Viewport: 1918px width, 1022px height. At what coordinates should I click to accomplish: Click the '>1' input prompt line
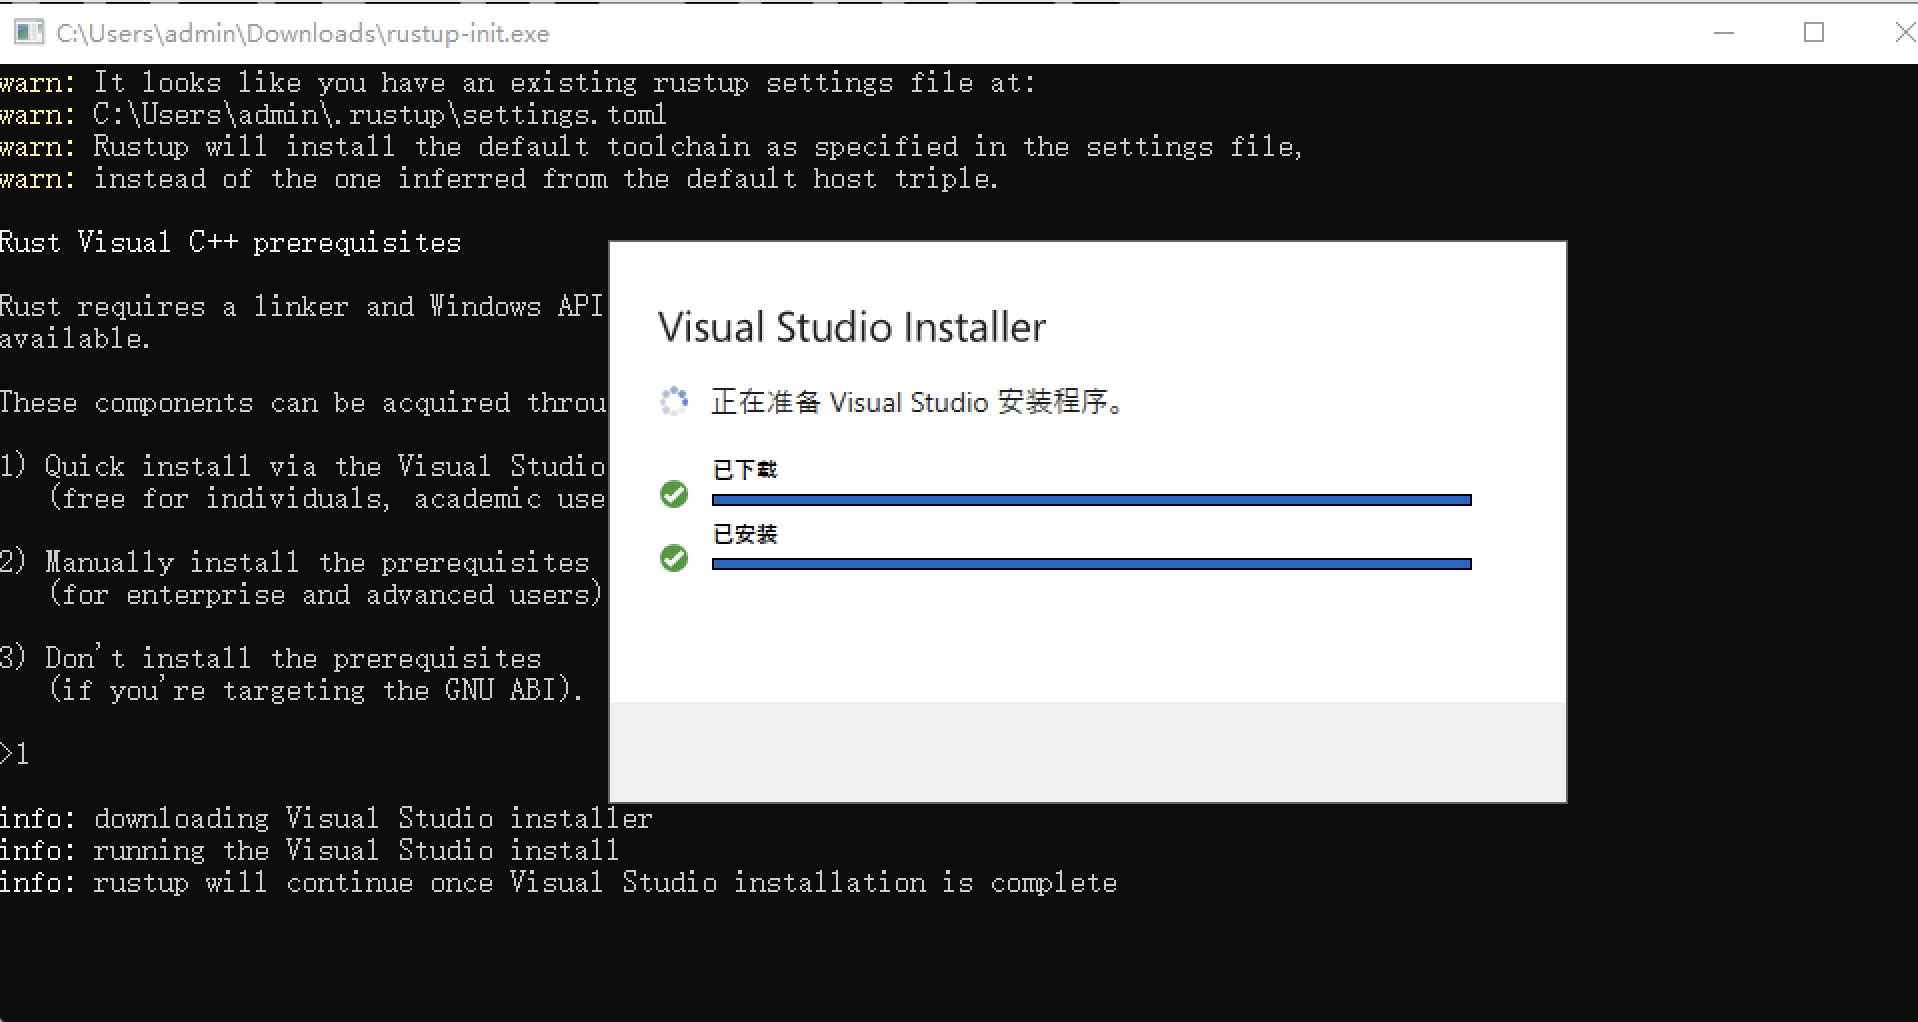[x=15, y=754]
